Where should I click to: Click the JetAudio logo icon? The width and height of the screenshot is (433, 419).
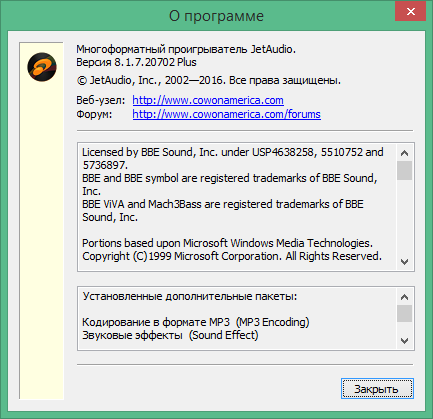click(42, 67)
